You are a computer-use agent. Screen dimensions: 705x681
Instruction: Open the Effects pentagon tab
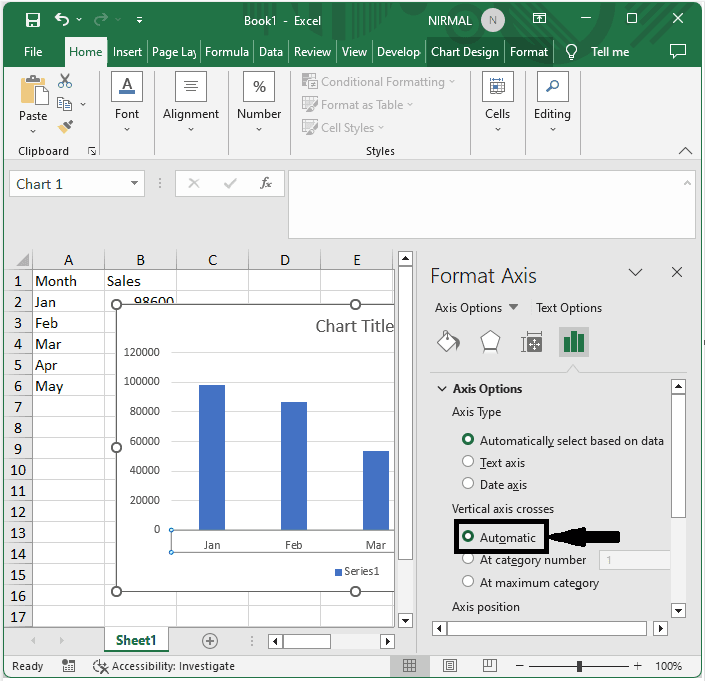tap(490, 343)
